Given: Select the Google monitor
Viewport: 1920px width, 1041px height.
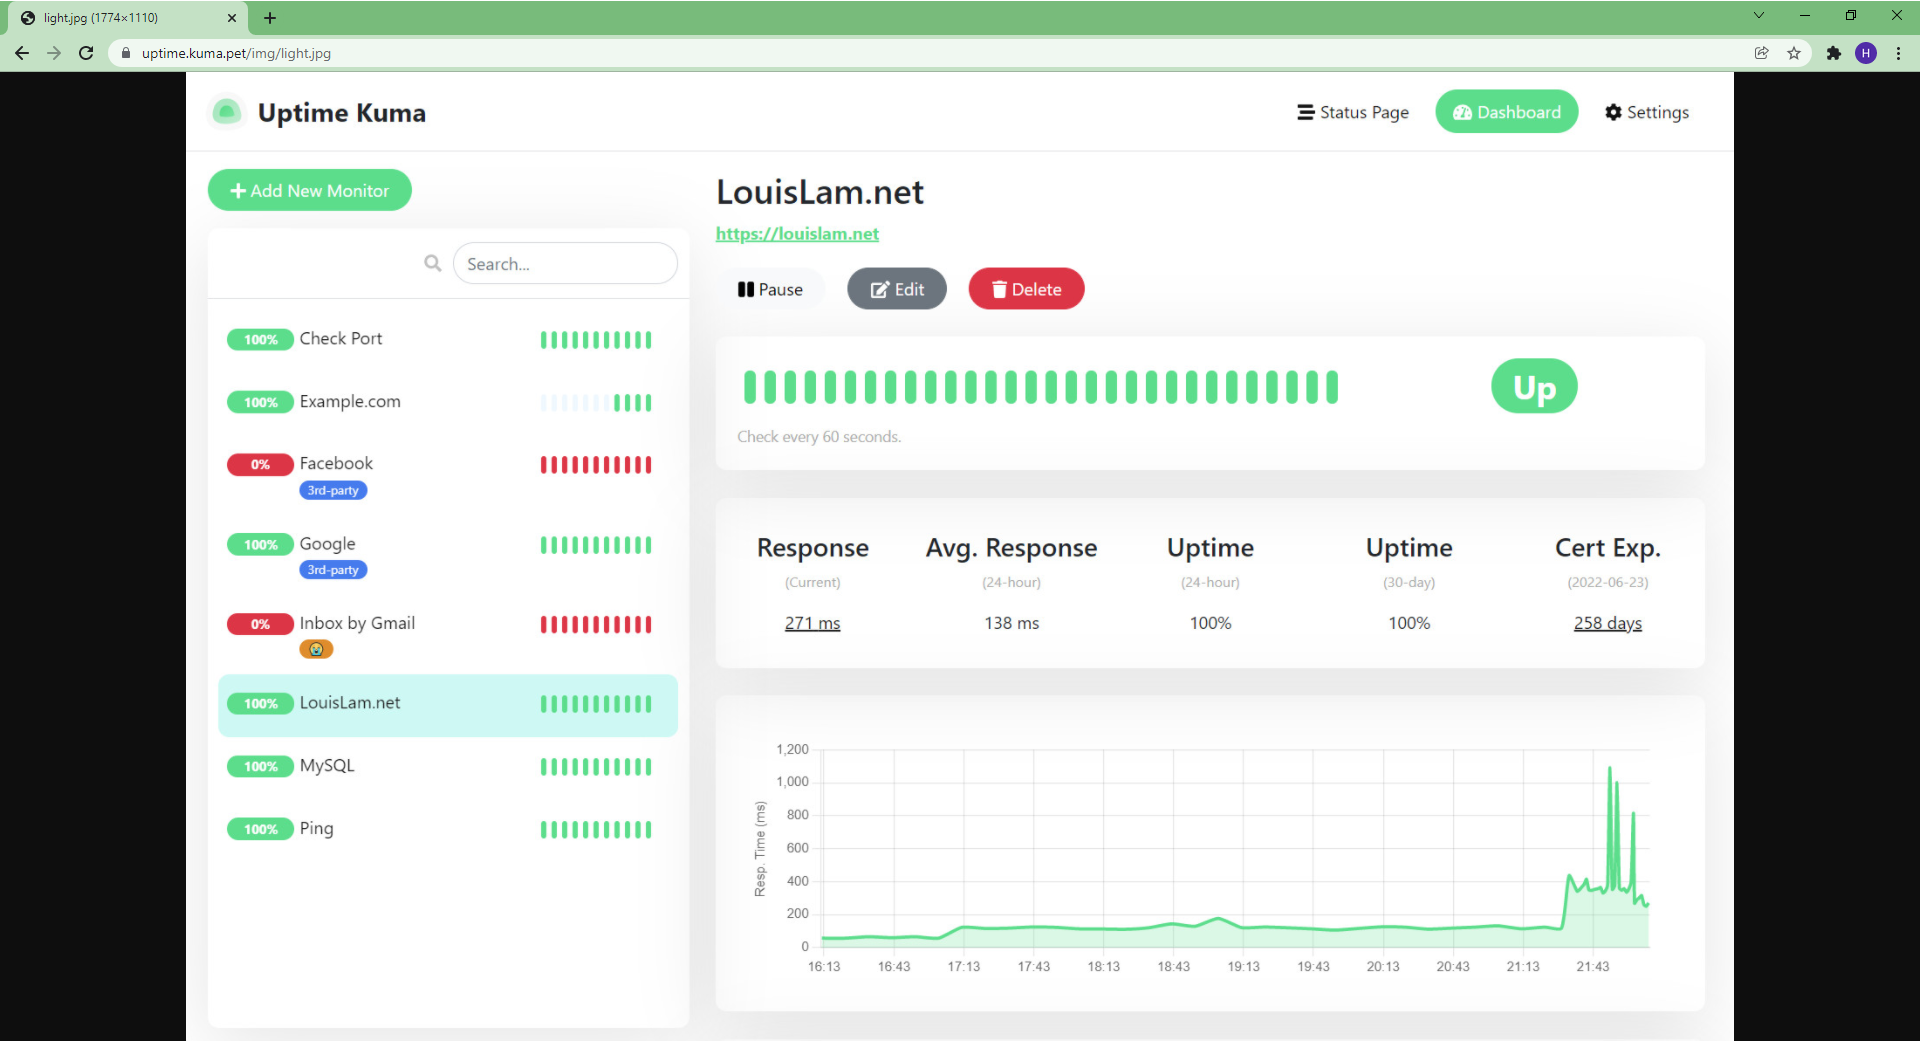Looking at the screenshot, I should [x=448, y=555].
